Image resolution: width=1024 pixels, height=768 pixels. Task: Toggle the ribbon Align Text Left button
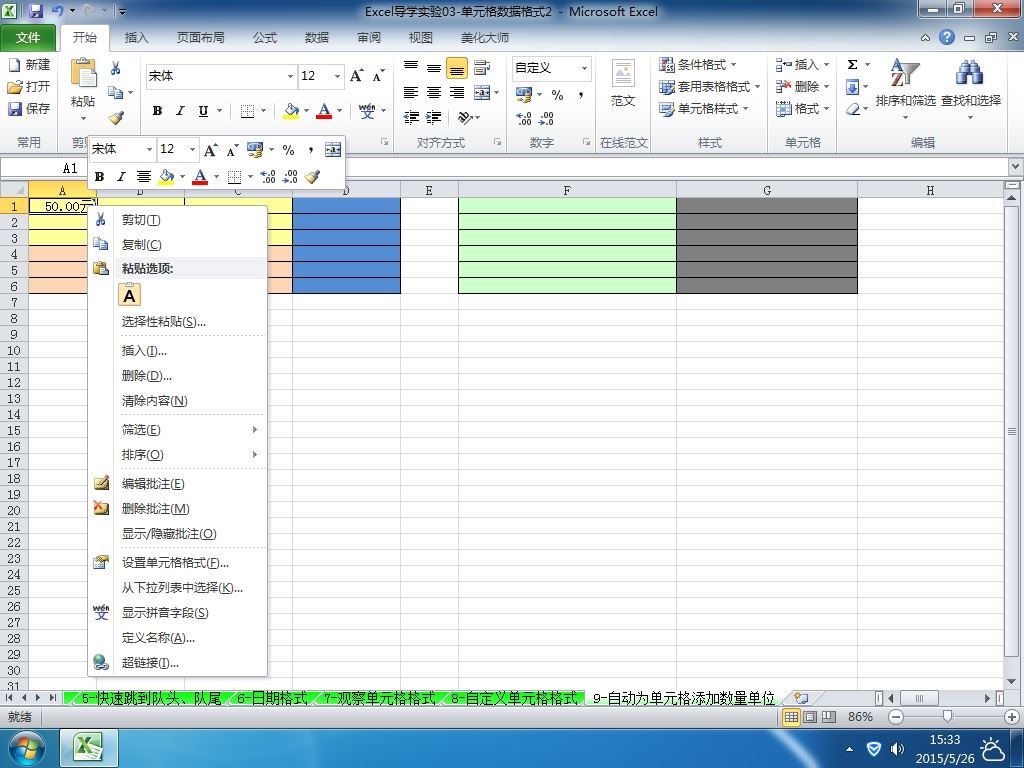410,92
